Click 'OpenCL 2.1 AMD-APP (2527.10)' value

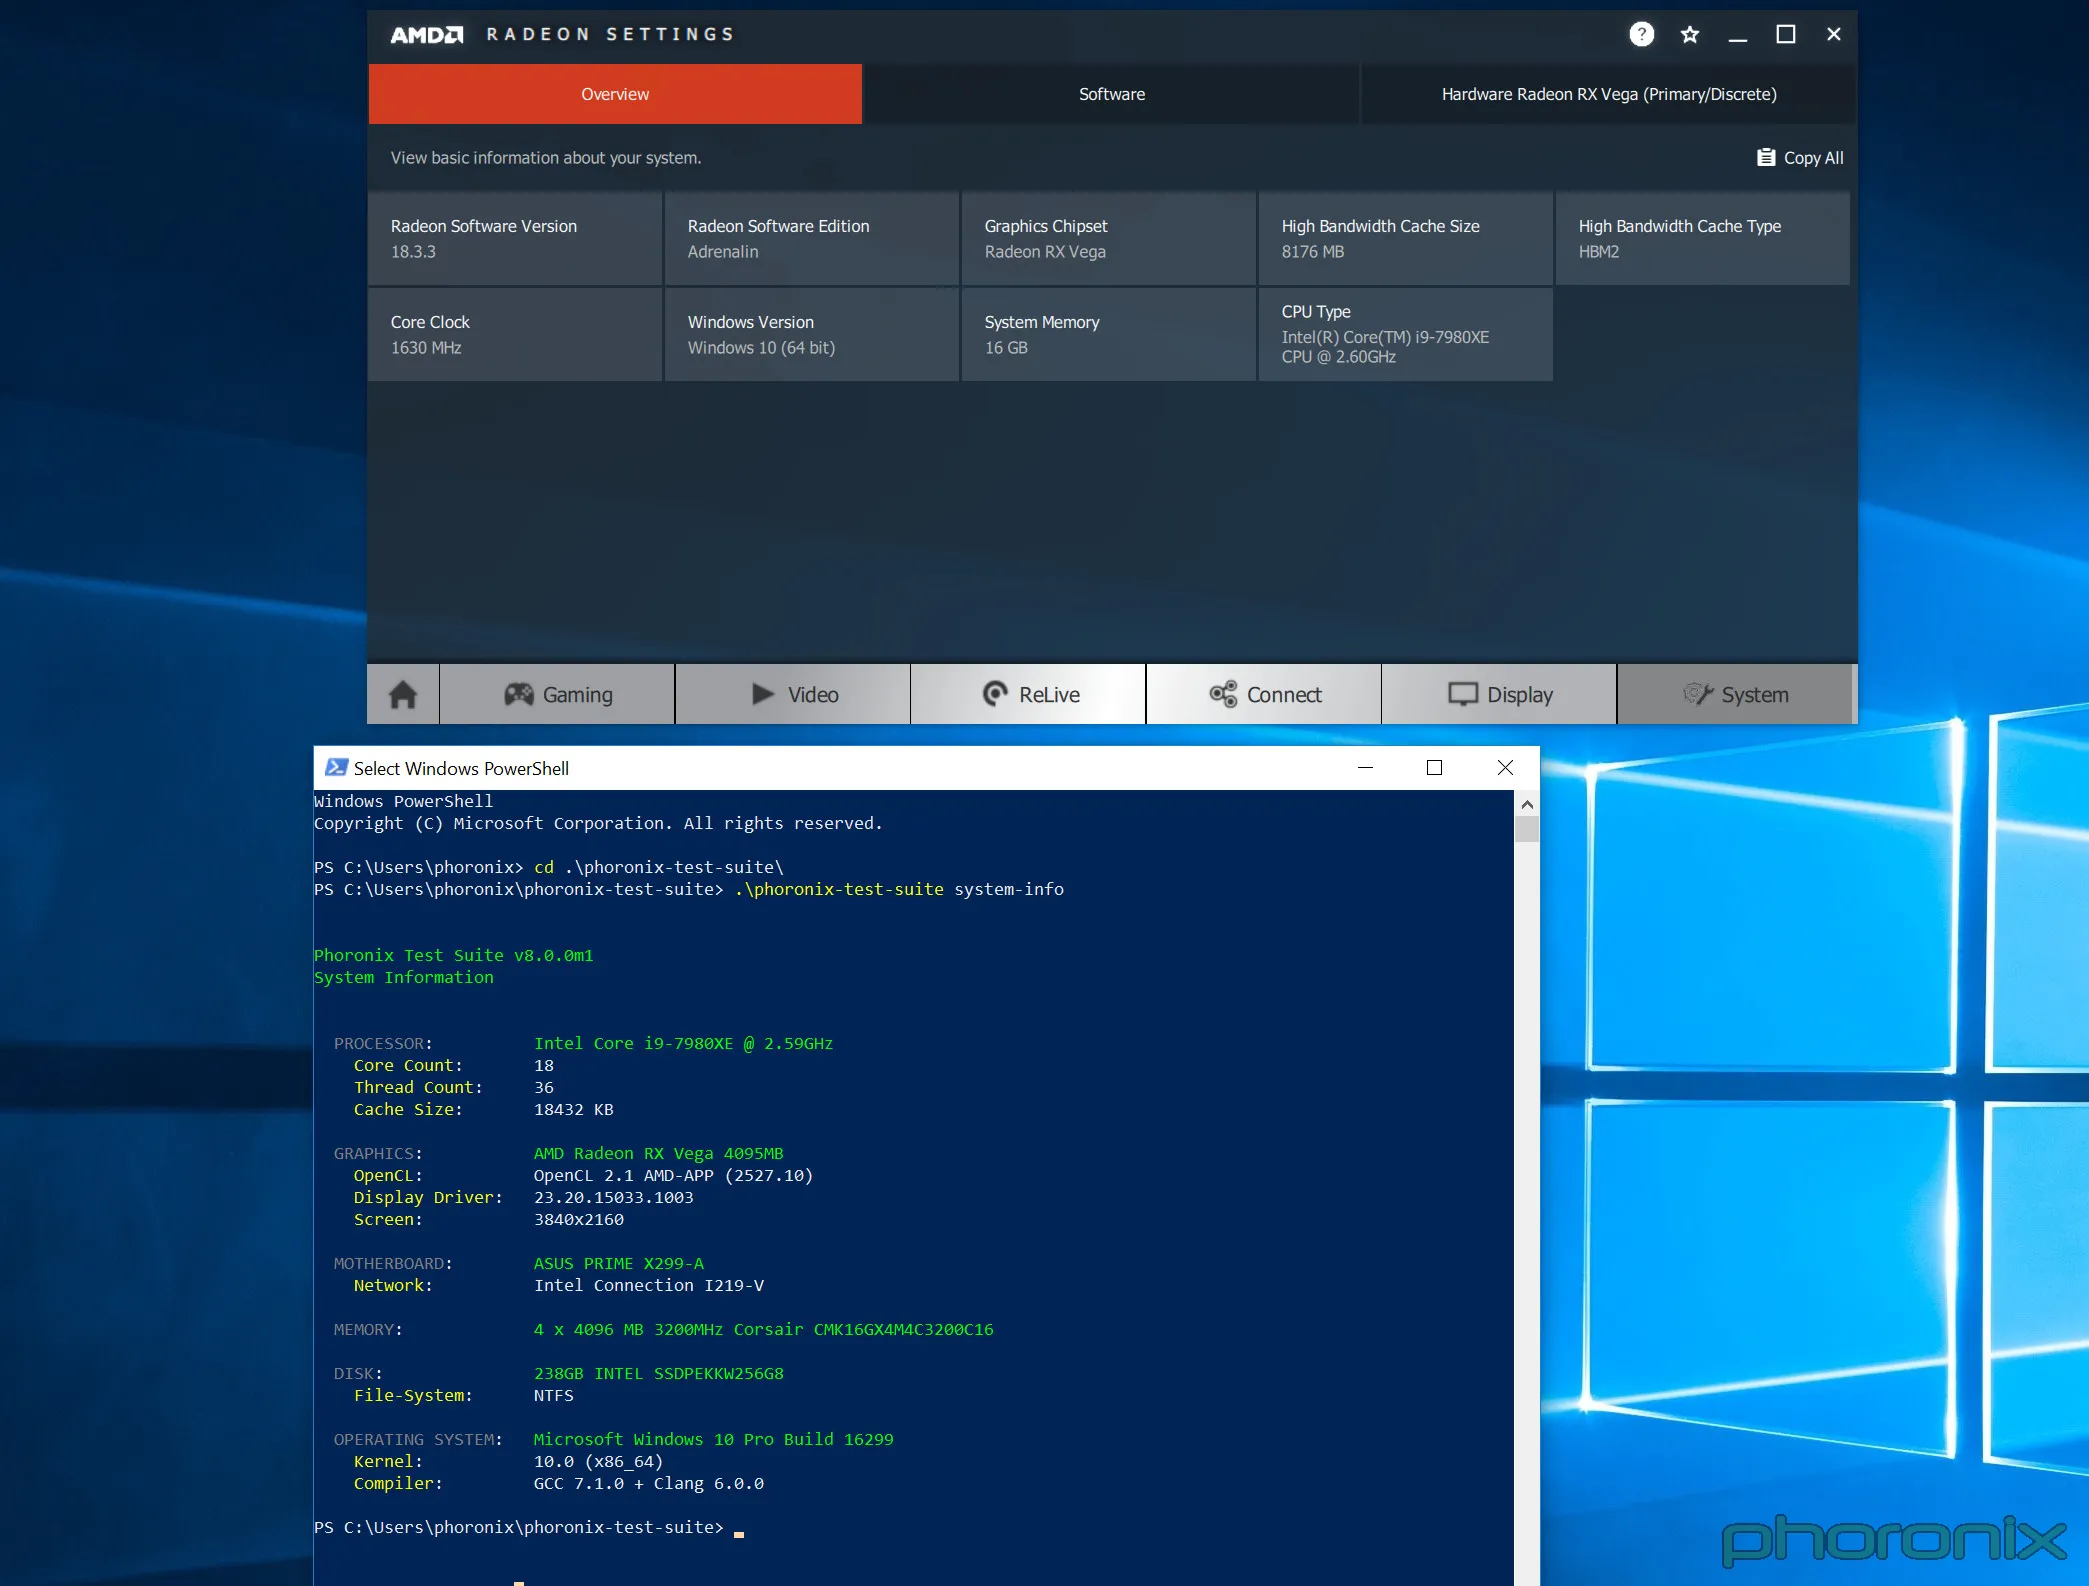pos(673,1176)
